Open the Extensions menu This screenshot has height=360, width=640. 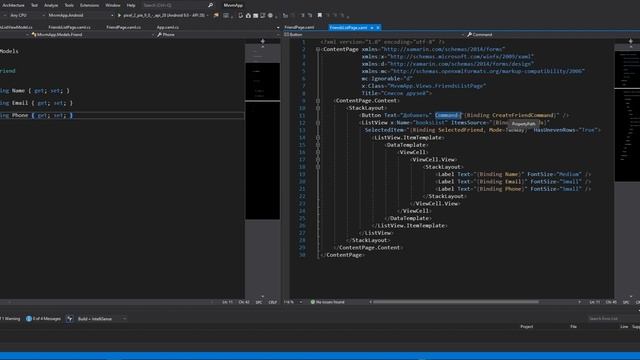pos(89,5)
